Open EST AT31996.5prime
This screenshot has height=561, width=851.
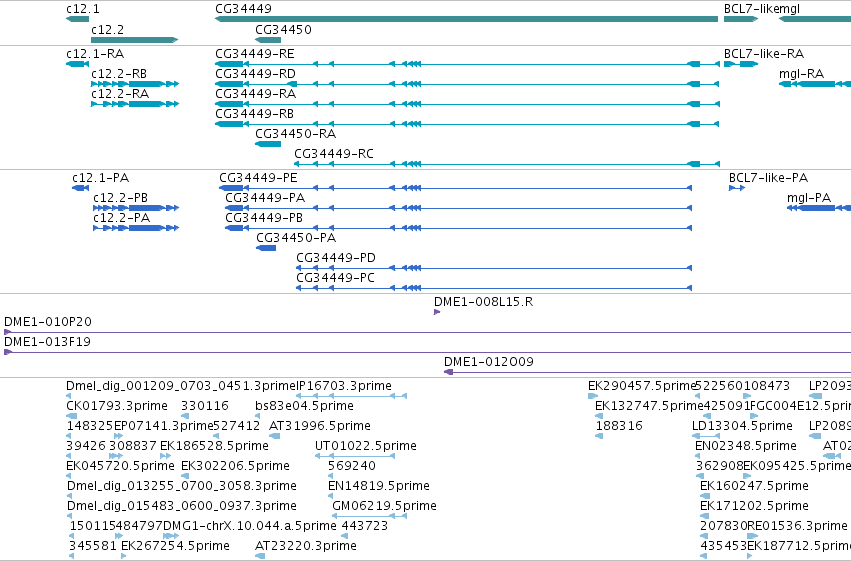click(320, 426)
